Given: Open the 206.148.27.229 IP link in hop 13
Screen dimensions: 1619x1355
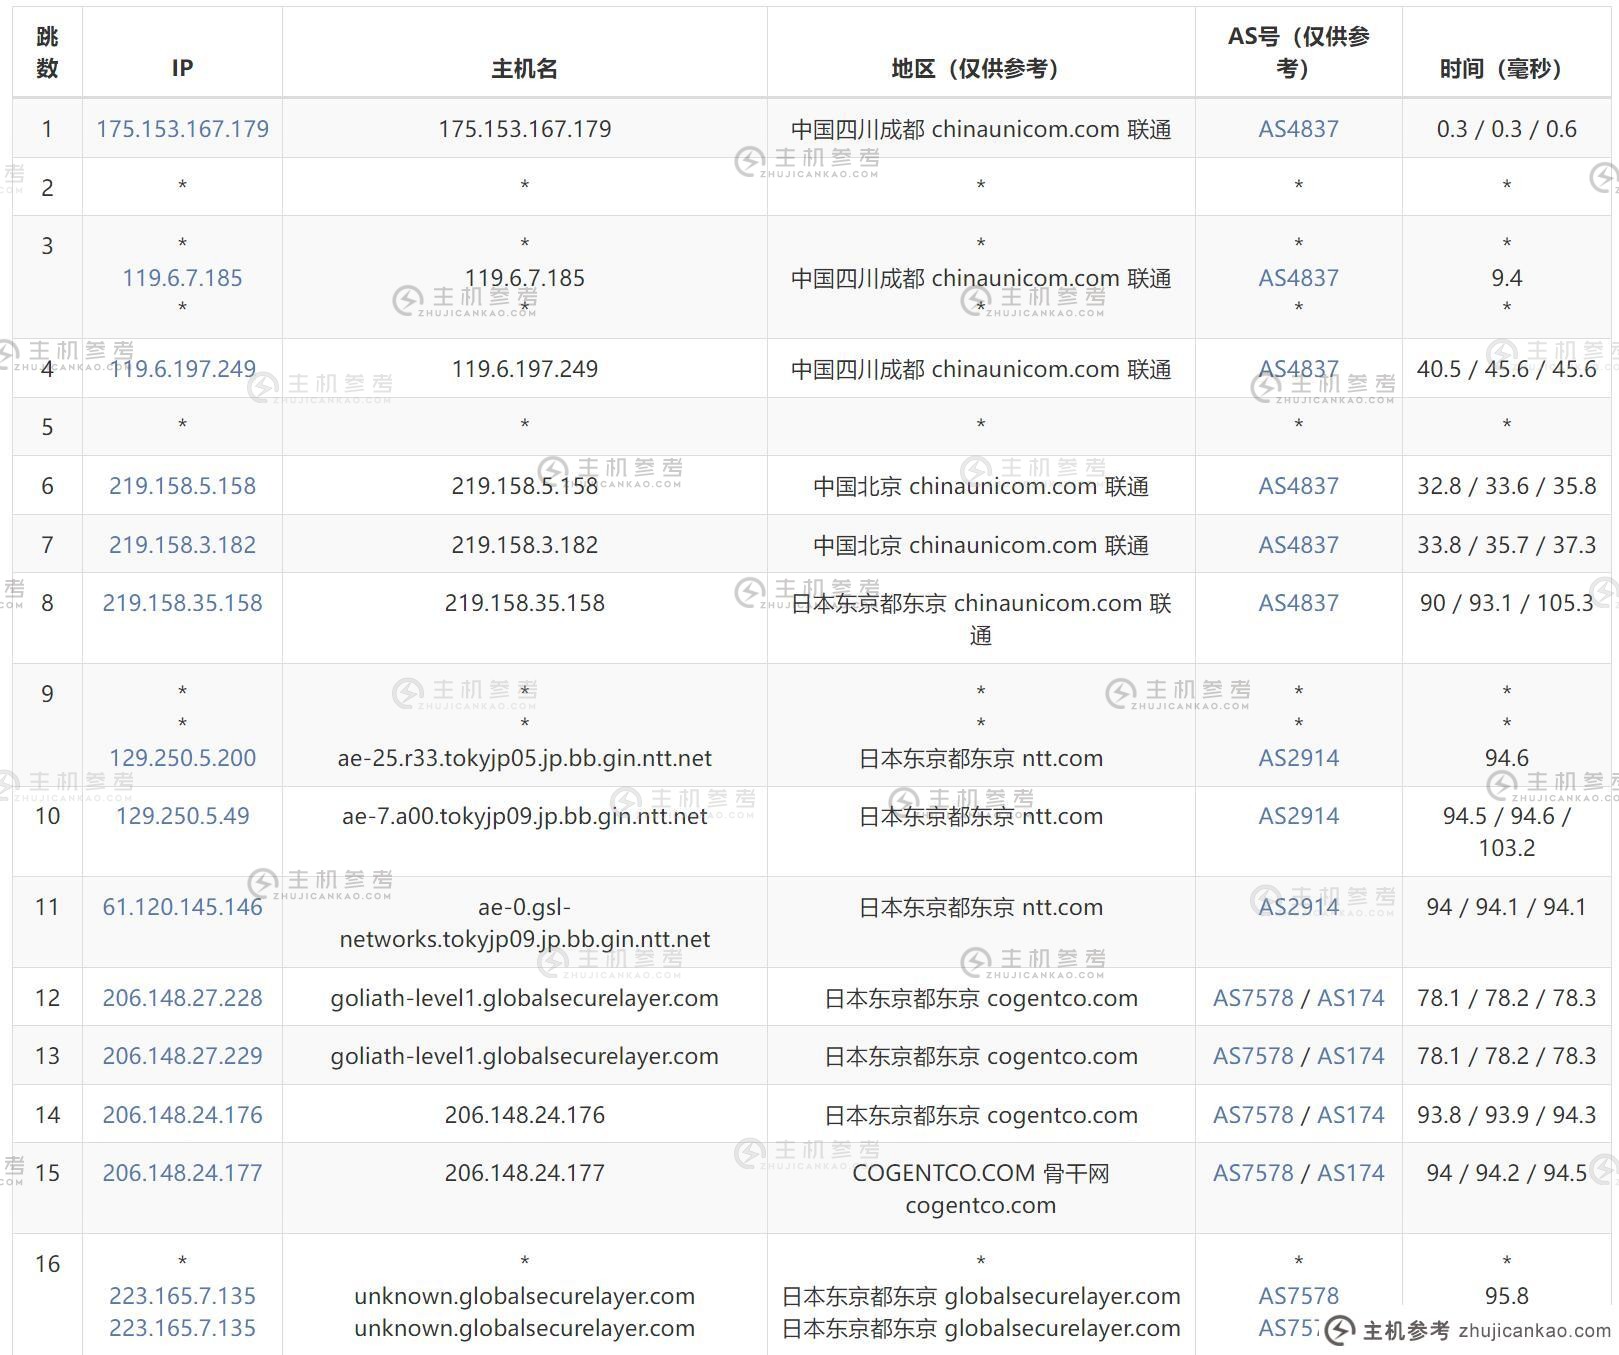Looking at the screenshot, I should [x=182, y=1056].
